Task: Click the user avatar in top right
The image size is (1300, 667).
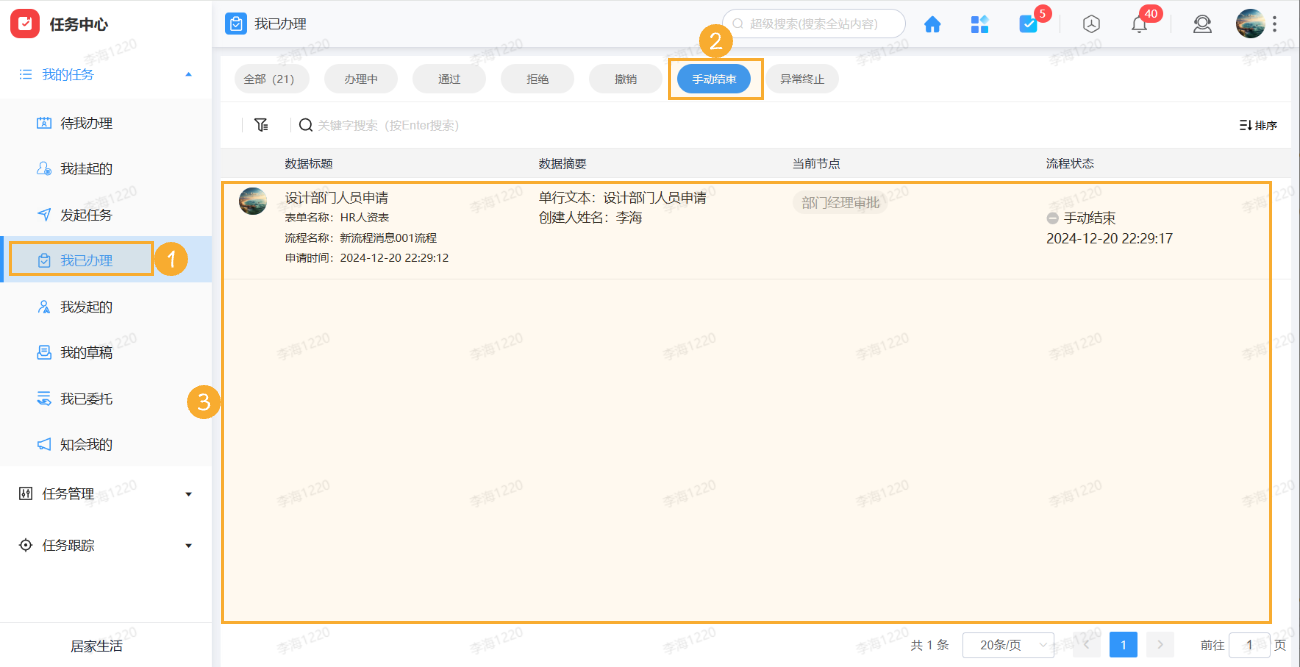Action: (x=1250, y=23)
